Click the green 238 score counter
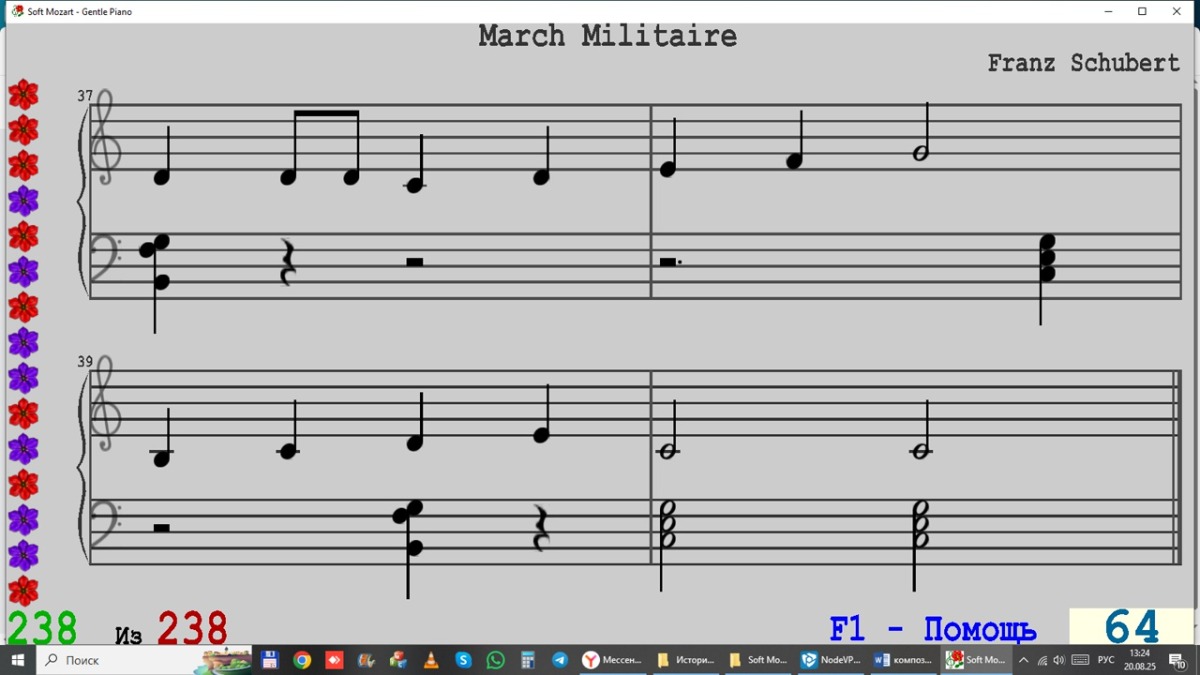 [42, 629]
